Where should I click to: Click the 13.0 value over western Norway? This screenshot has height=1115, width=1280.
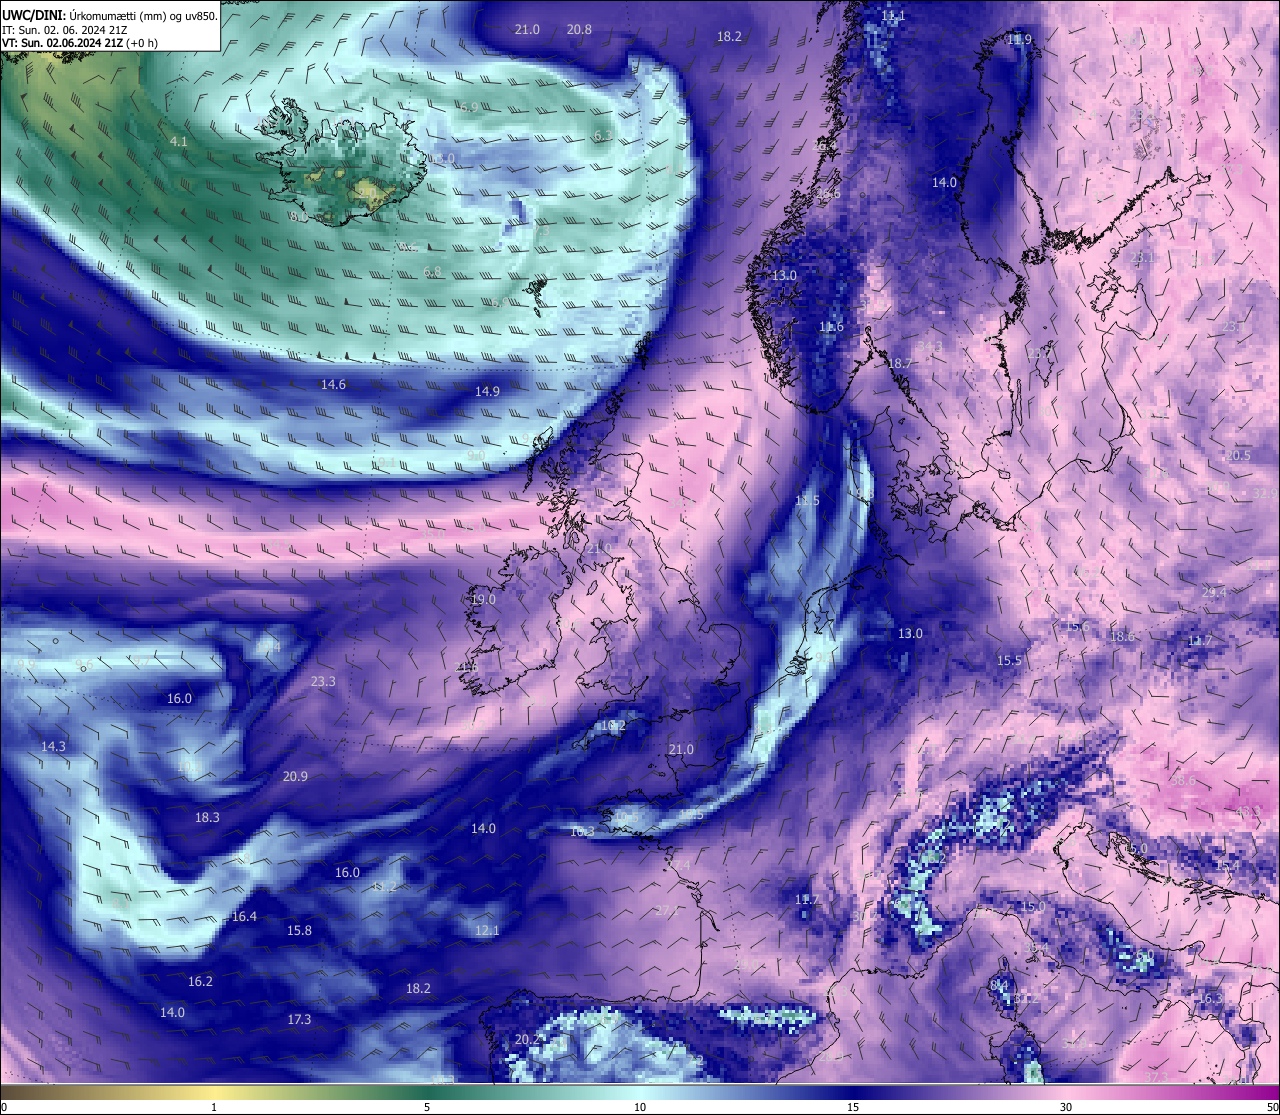click(784, 276)
